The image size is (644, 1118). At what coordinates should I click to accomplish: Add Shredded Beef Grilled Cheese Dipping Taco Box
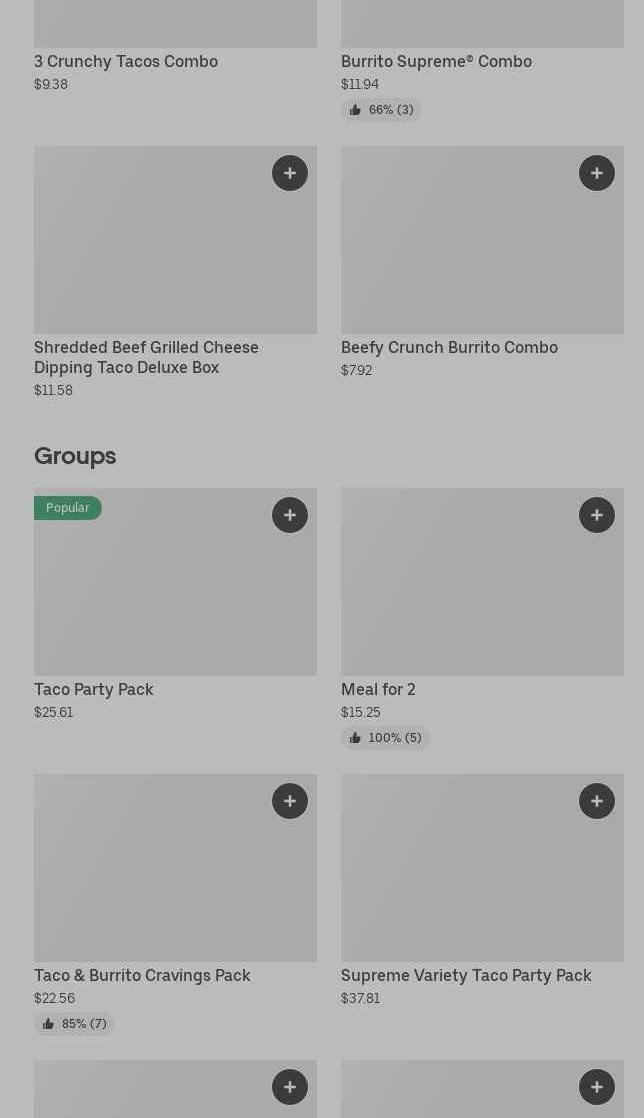(290, 173)
